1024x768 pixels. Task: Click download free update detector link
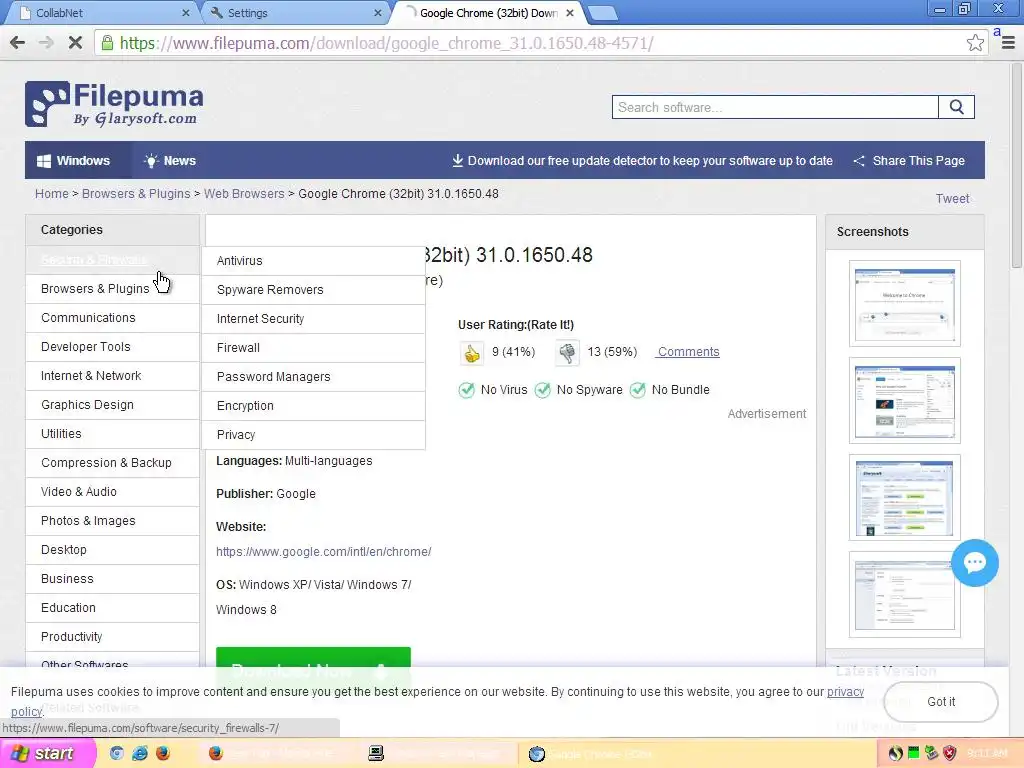pos(642,161)
